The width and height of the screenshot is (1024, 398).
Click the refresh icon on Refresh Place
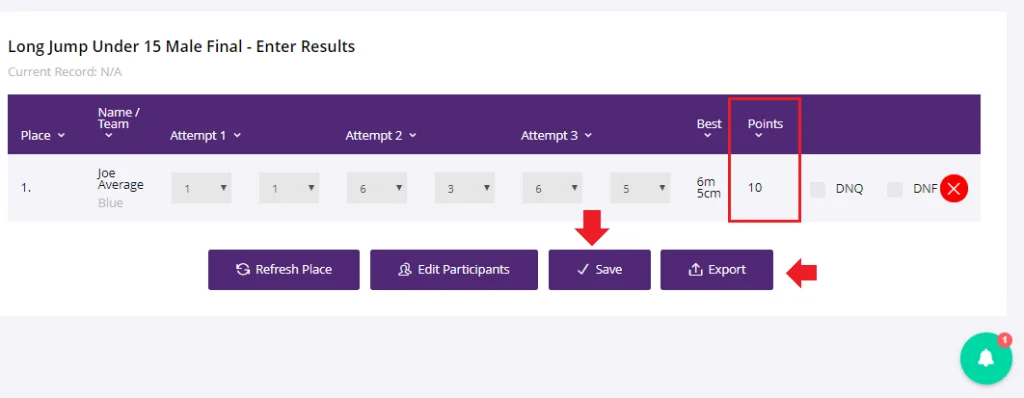click(x=243, y=269)
